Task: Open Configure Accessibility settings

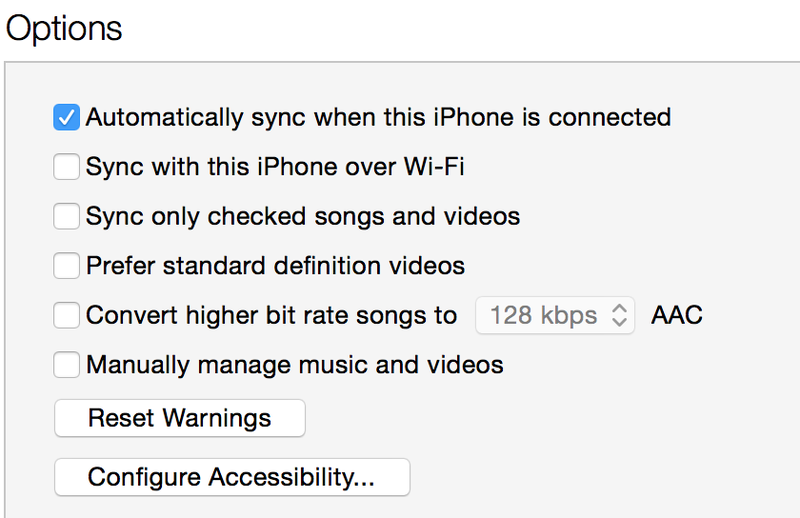Action: click(x=232, y=477)
